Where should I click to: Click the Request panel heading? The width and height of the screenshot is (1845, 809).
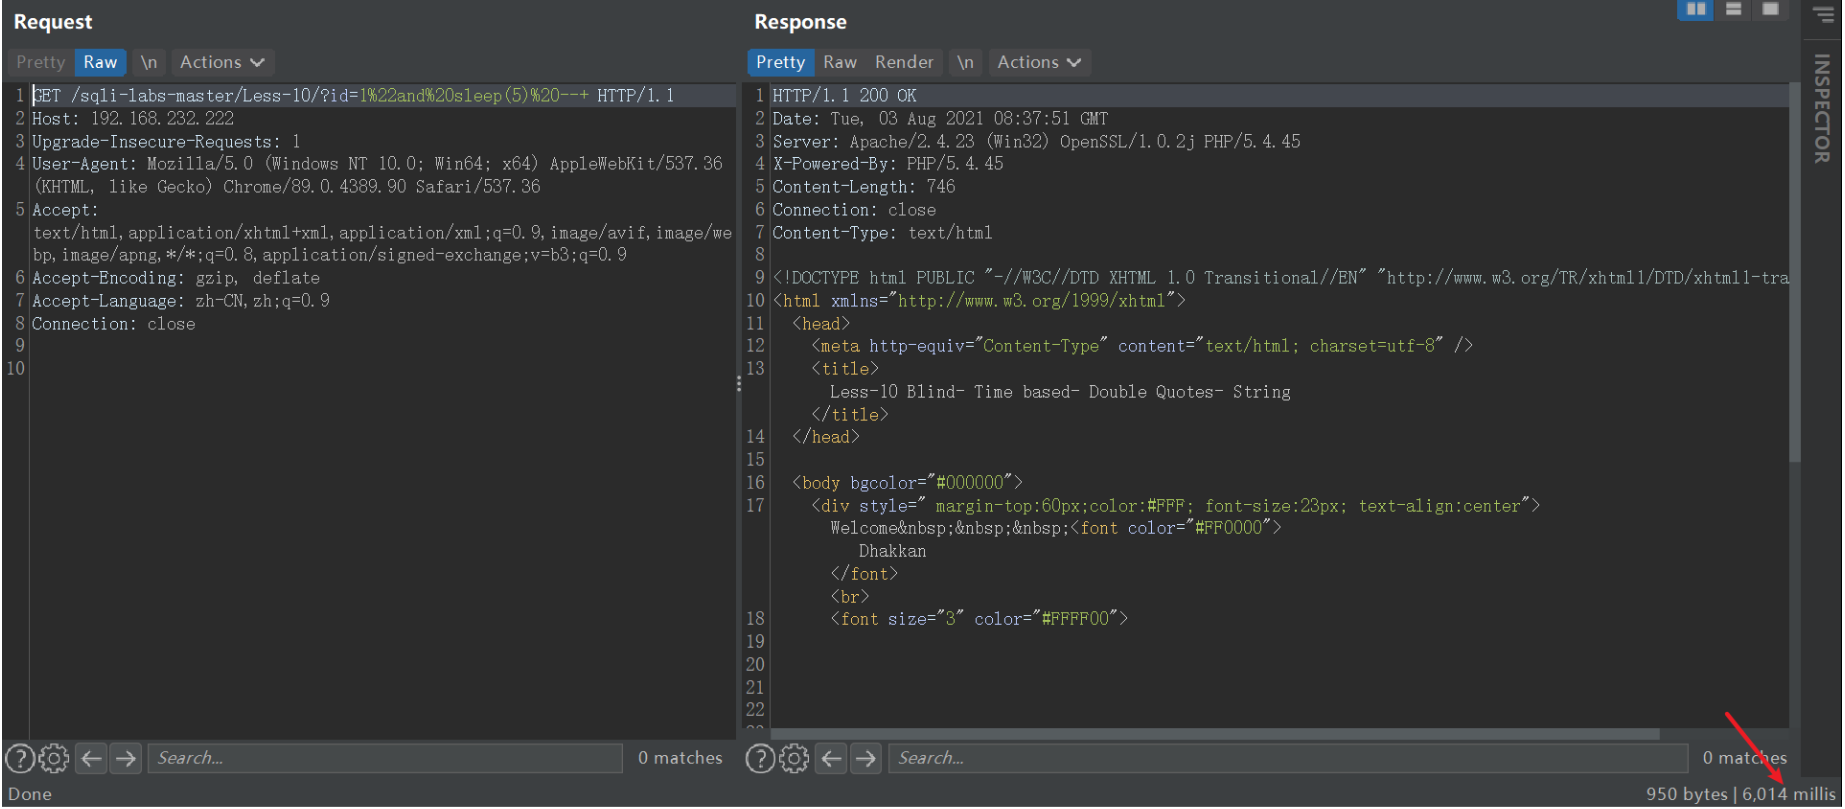pos(53,22)
